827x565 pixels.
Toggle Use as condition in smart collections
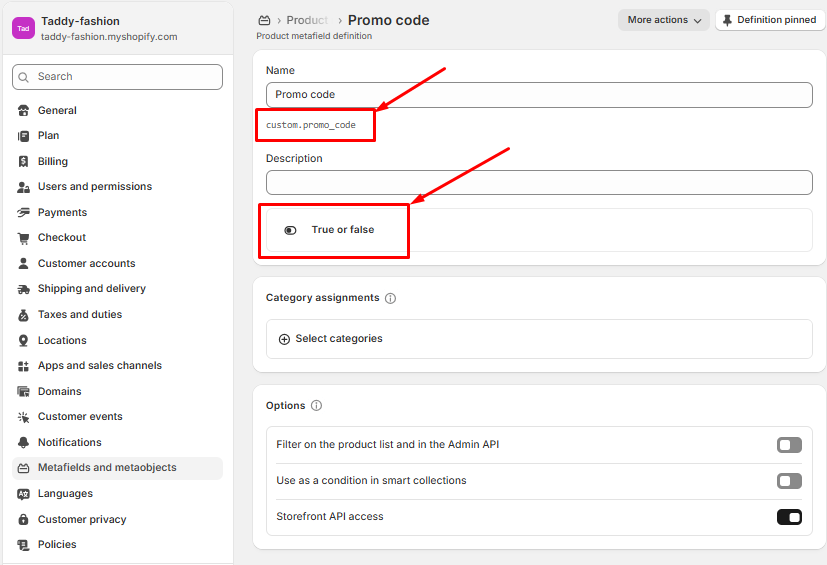[x=789, y=481]
